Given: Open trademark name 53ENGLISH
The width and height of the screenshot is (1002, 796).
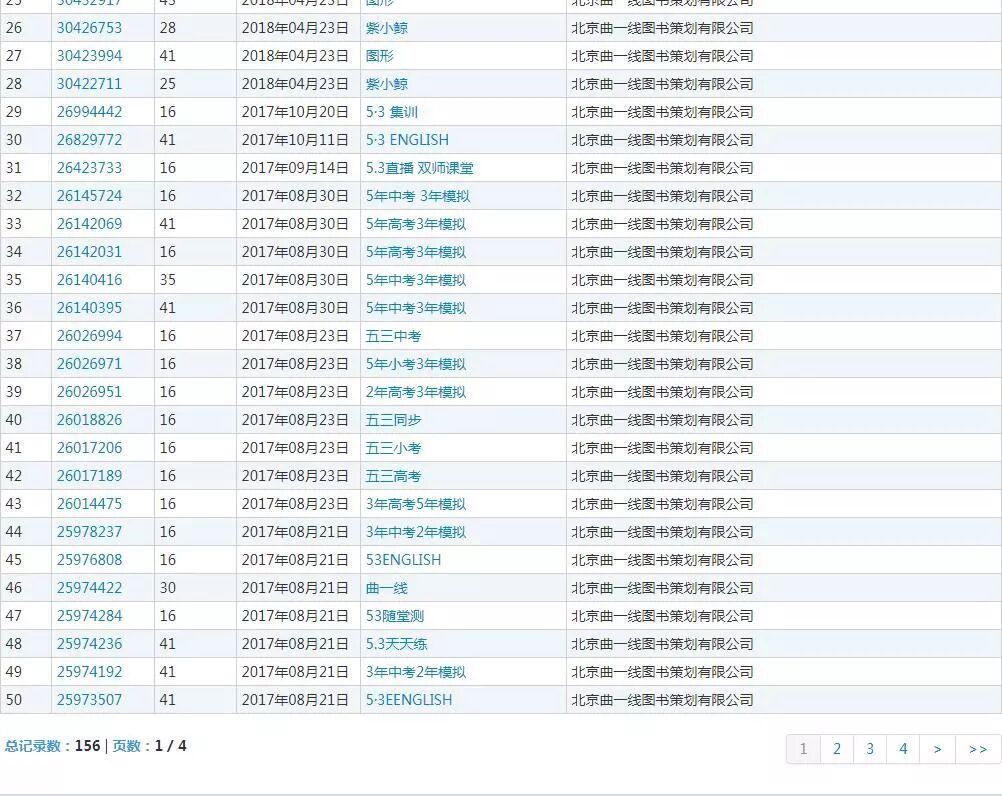Looking at the screenshot, I should (403, 560).
